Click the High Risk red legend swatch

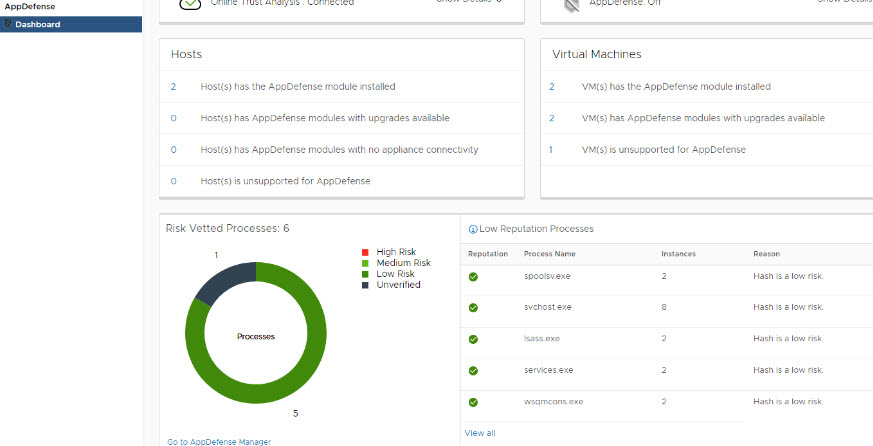click(364, 252)
